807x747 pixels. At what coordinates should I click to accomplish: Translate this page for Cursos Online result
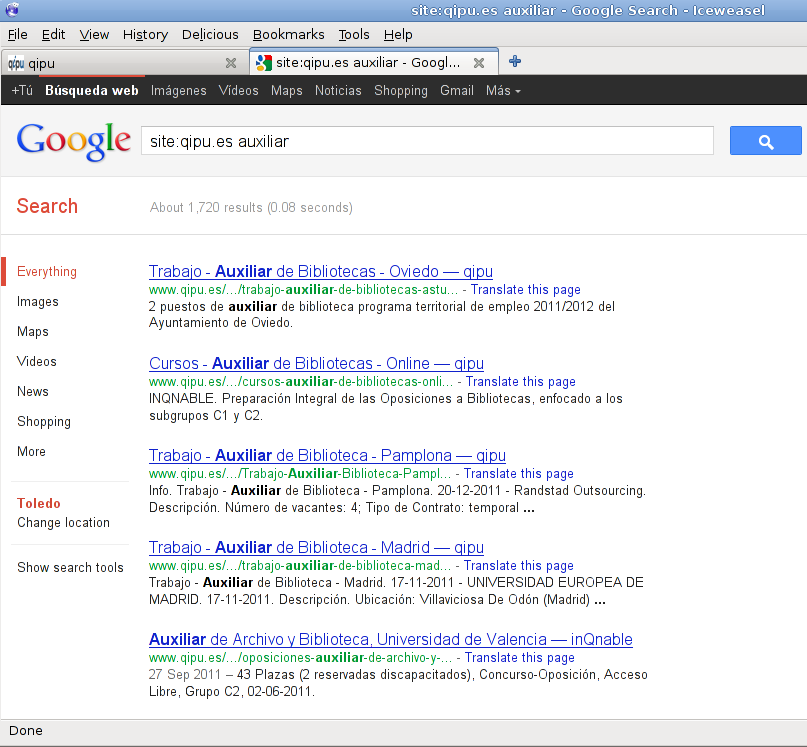click(520, 381)
